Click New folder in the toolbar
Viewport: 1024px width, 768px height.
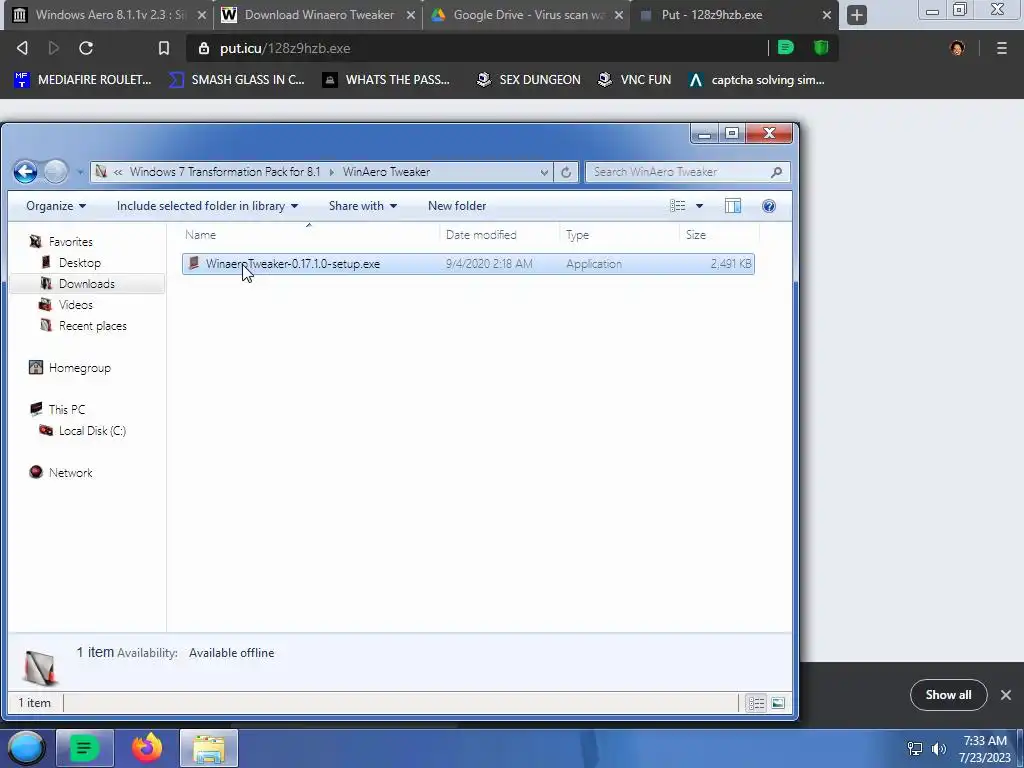click(x=457, y=206)
